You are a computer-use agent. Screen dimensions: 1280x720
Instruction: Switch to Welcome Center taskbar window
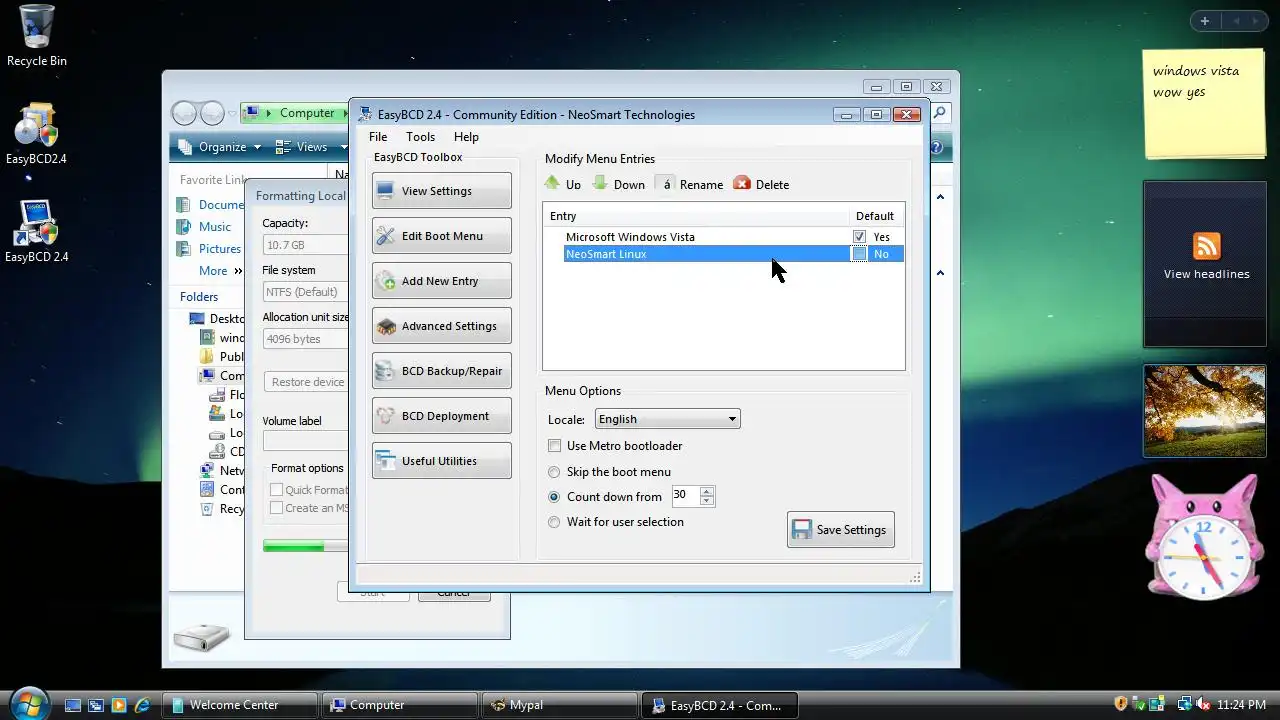click(240, 705)
